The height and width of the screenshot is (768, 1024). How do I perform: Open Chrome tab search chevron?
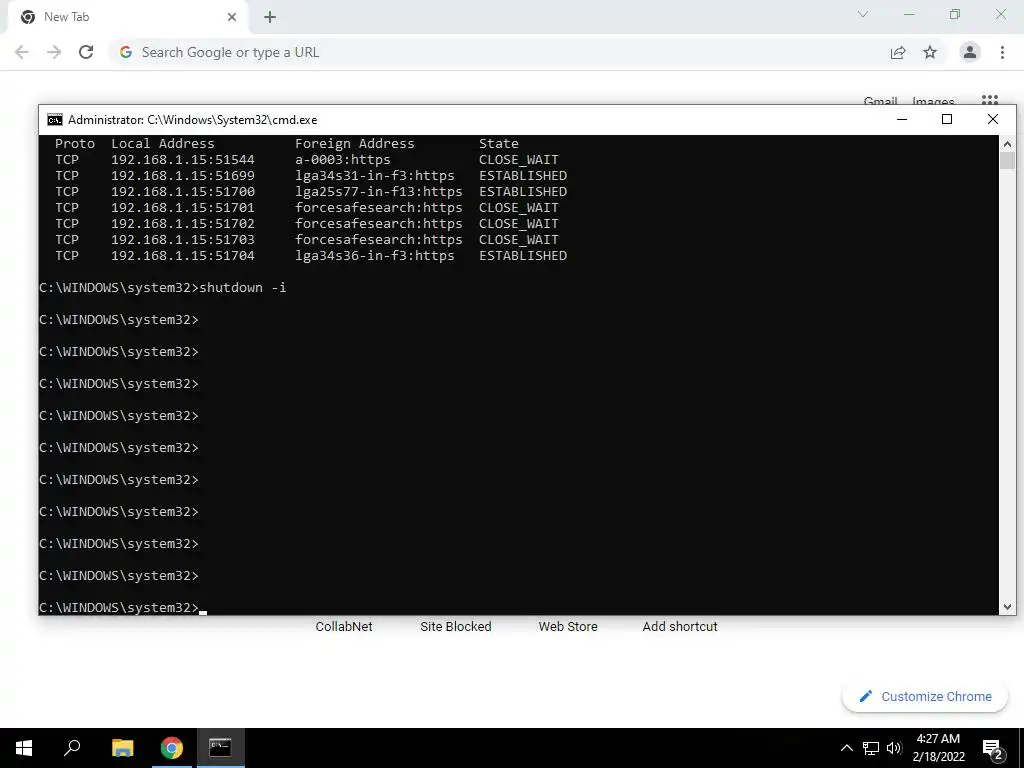pos(863,14)
